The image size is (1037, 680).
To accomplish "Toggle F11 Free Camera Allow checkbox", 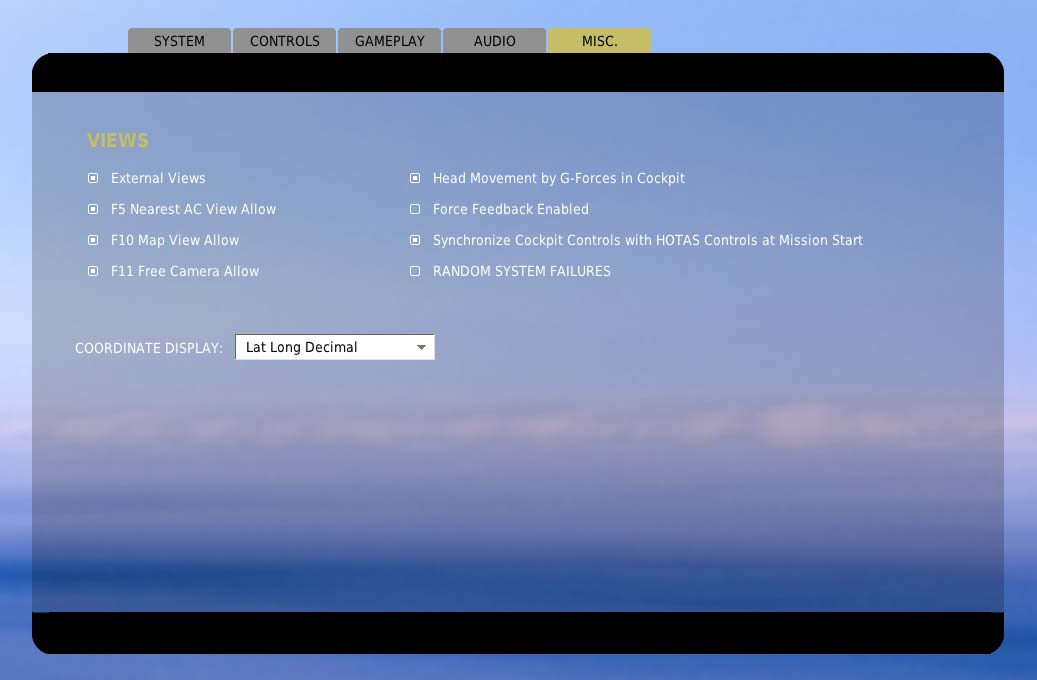I will (93, 271).
